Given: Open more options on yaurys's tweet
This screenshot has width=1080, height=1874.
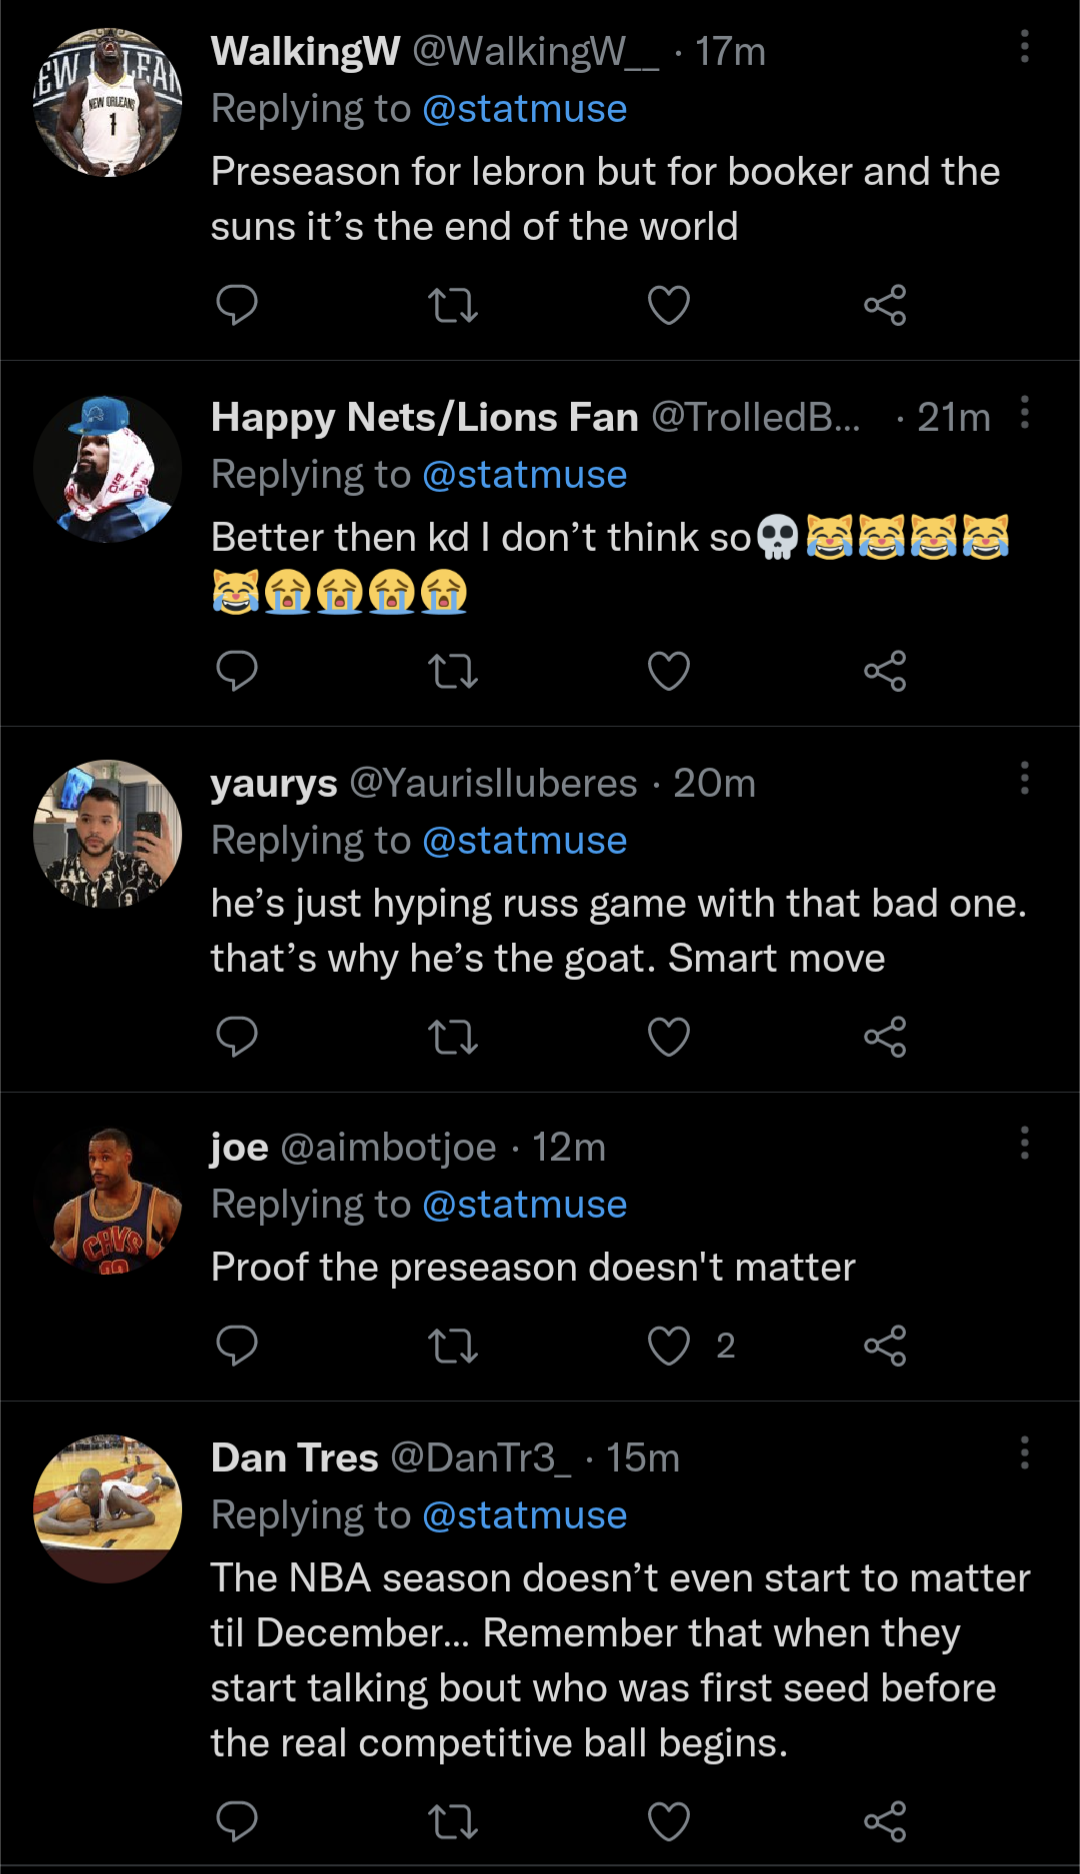Looking at the screenshot, I should 1024,778.
